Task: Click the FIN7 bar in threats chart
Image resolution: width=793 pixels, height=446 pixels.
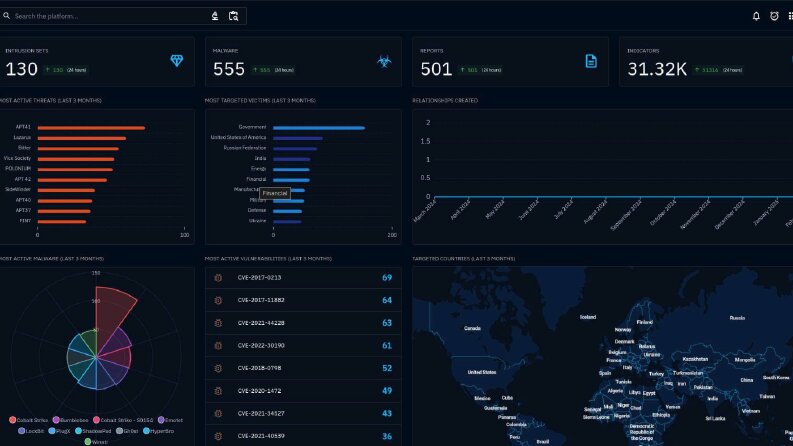Action: [62, 221]
